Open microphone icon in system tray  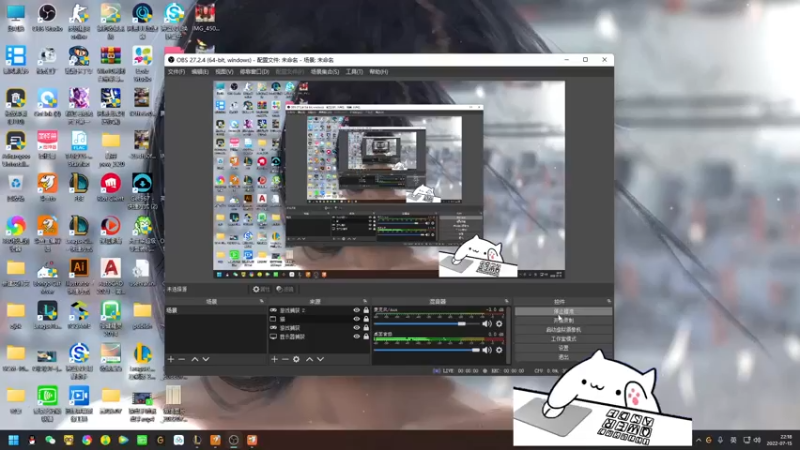720,440
